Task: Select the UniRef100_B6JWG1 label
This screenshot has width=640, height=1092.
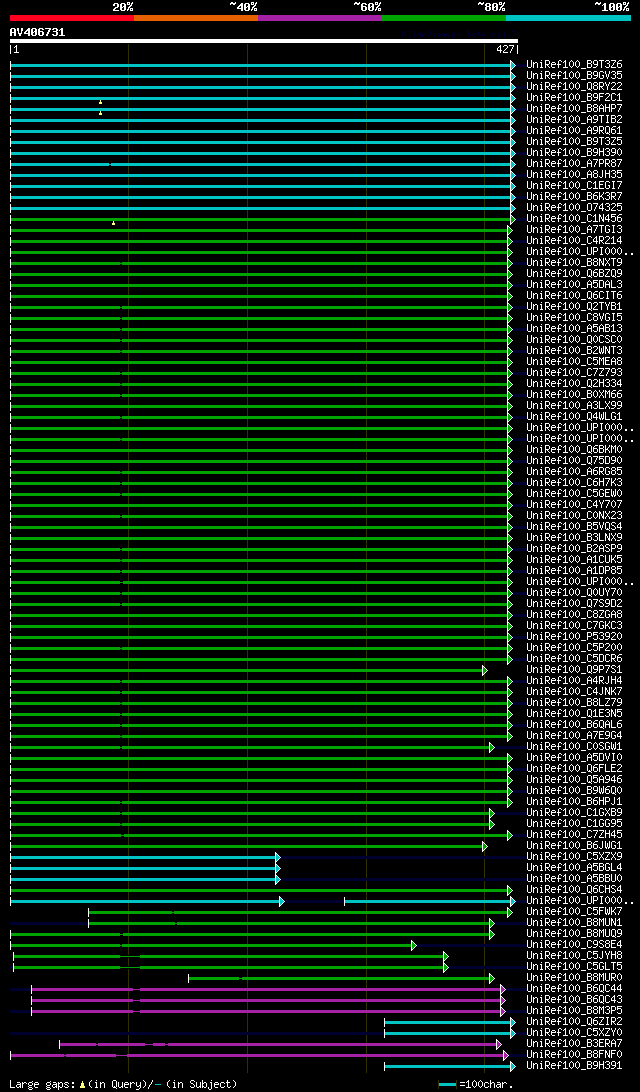Action: [575, 846]
